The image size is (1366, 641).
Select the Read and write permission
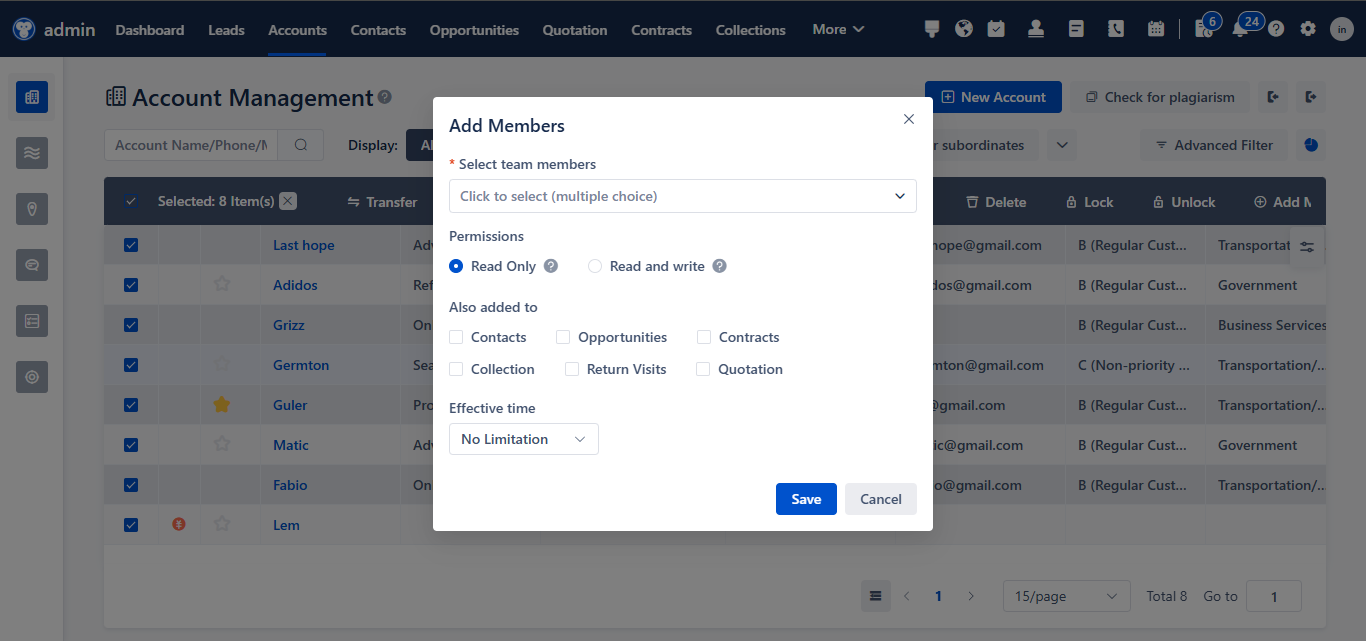(595, 266)
